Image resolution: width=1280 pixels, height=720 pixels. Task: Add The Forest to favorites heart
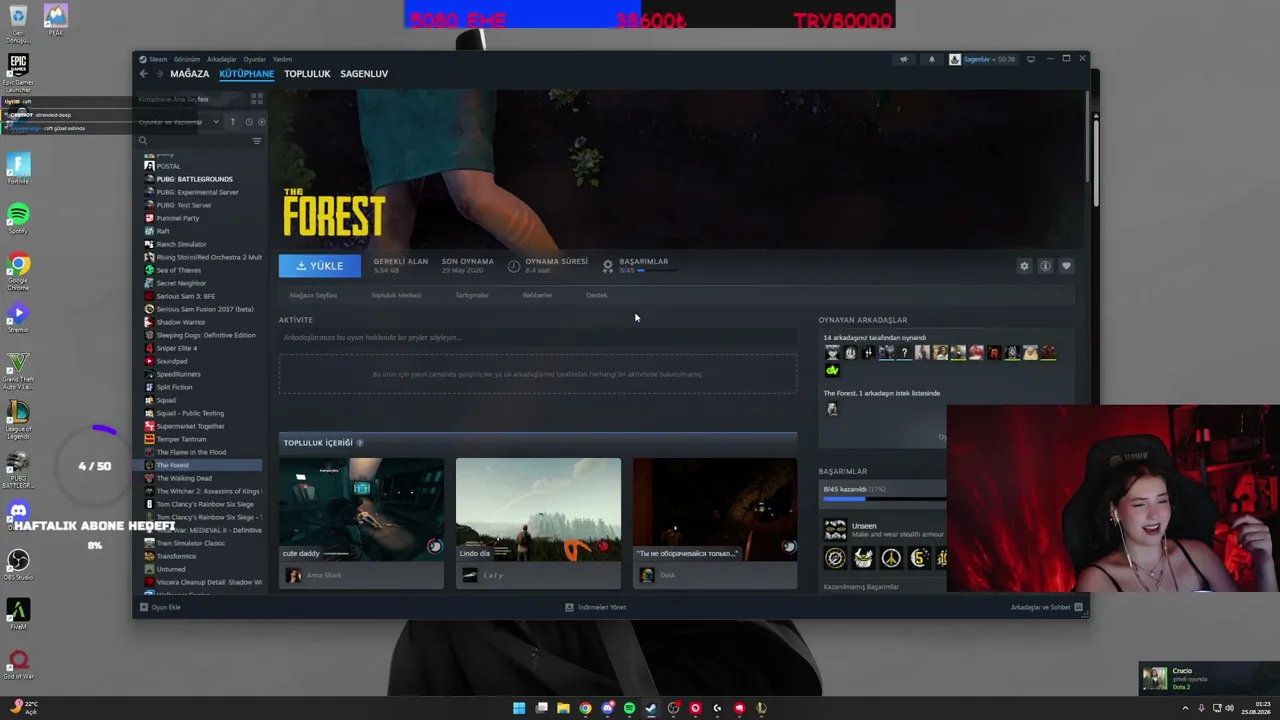1066,266
